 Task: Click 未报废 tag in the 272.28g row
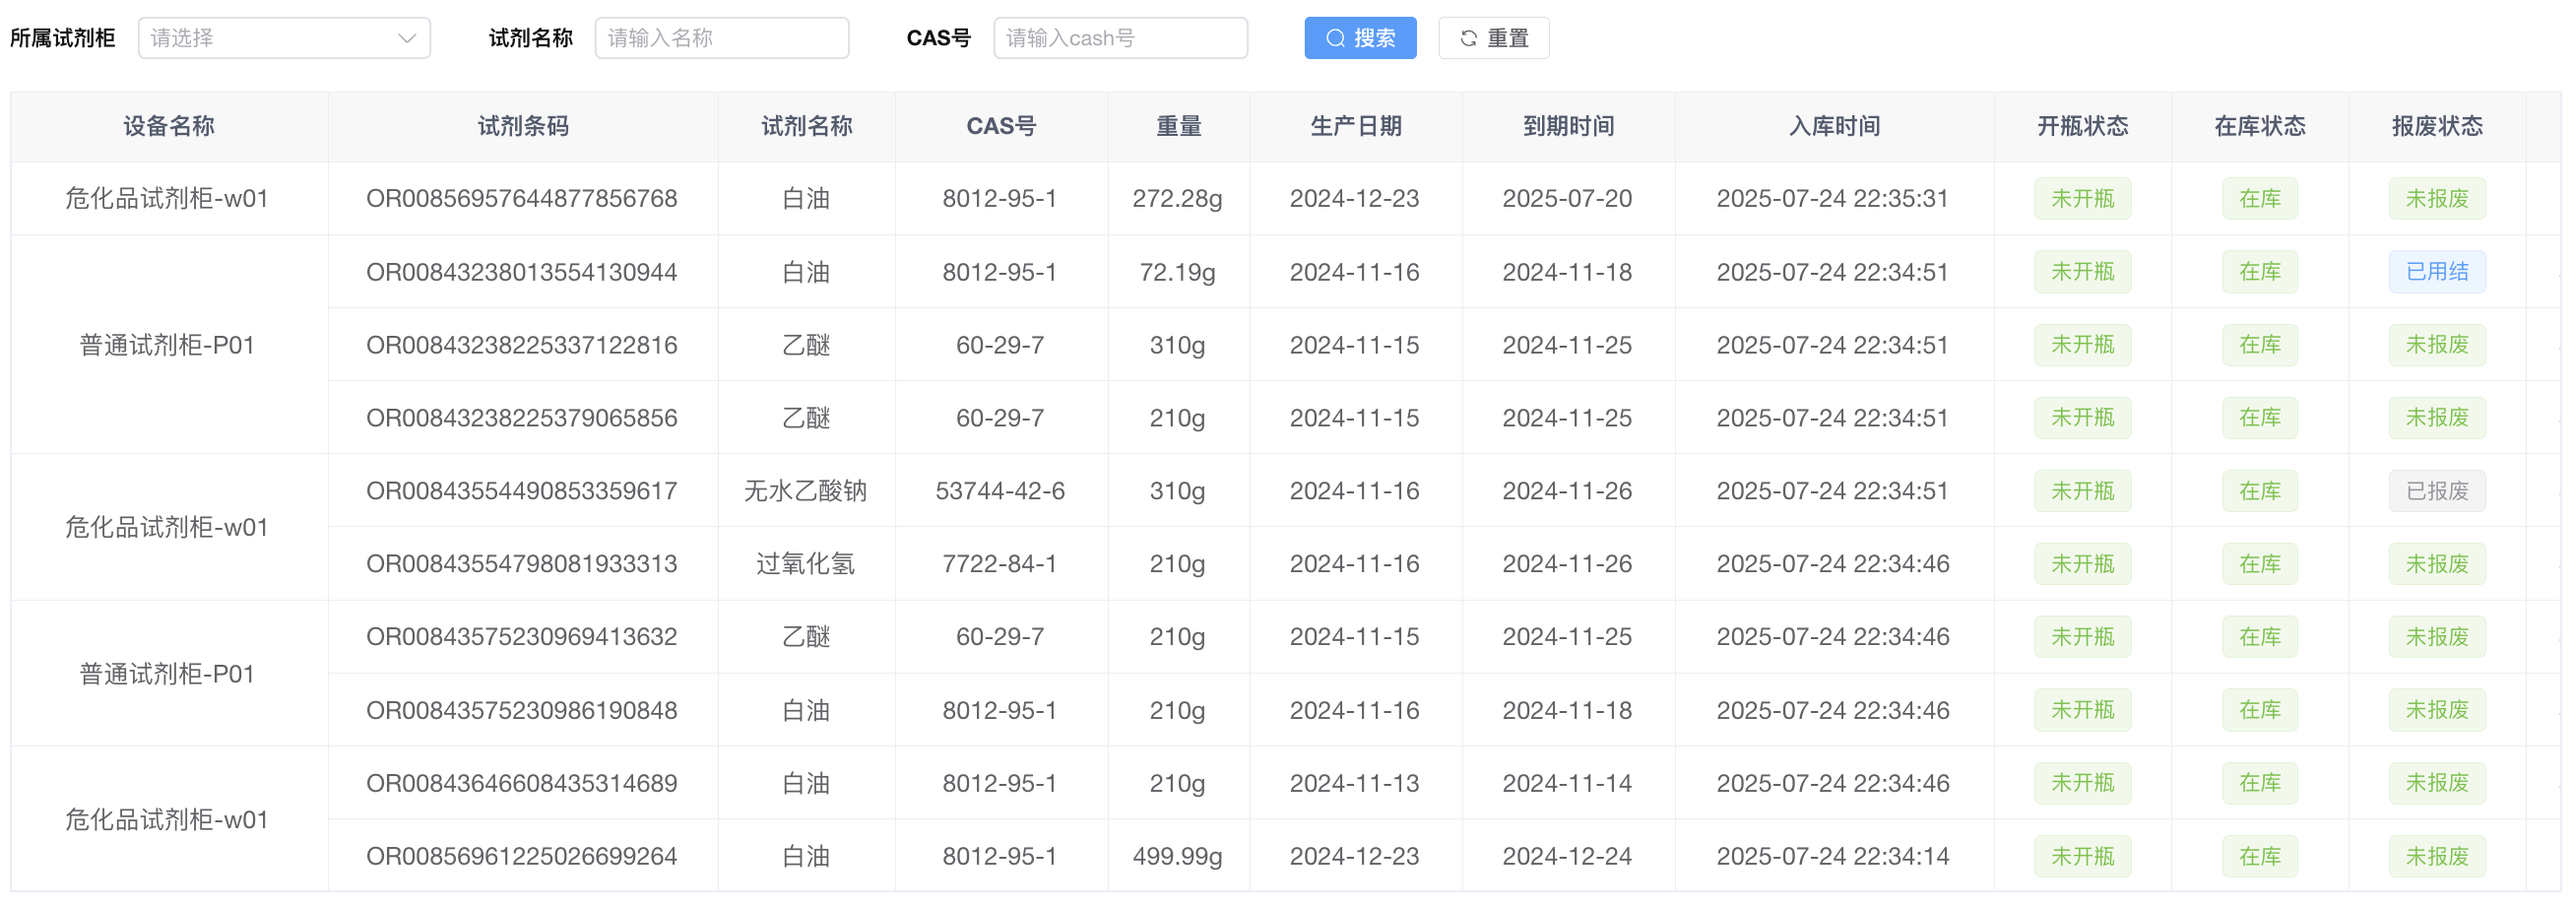point(2437,199)
